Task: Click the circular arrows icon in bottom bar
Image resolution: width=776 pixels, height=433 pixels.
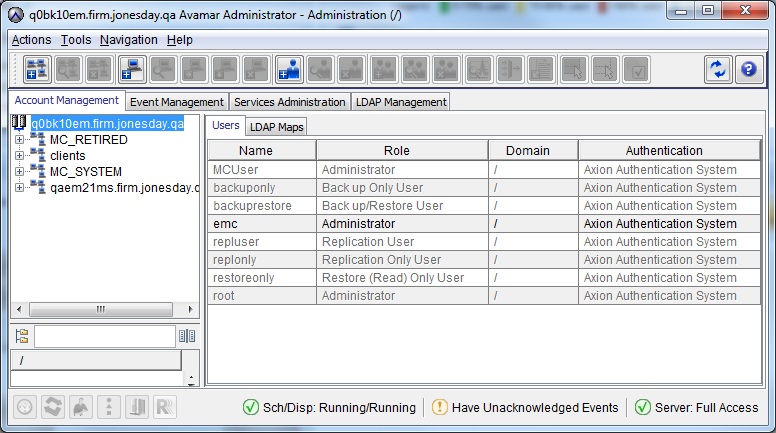Action: click(x=53, y=407)
